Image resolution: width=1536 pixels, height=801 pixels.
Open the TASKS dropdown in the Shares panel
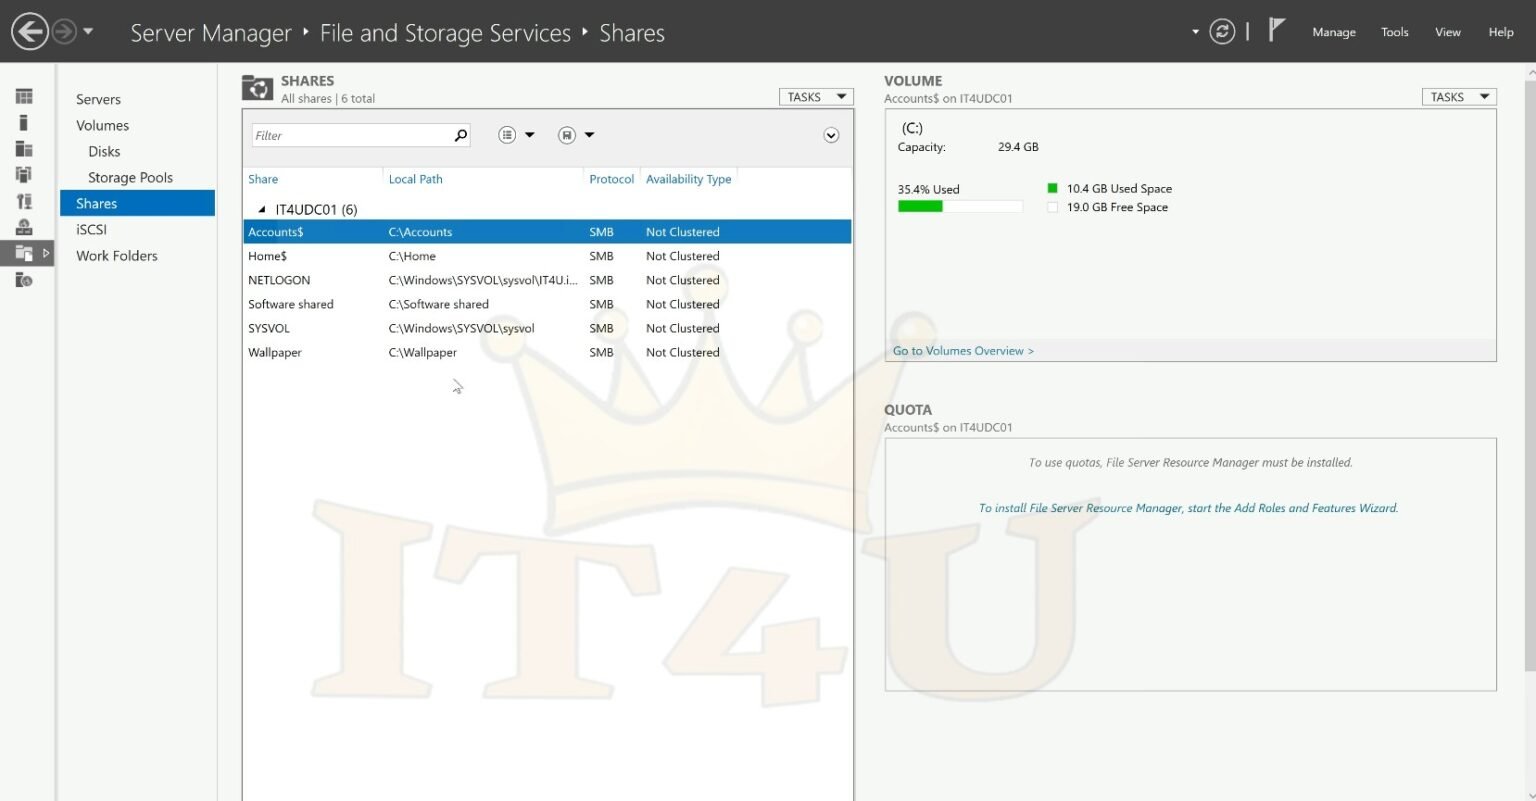click(x=816, y=97)
